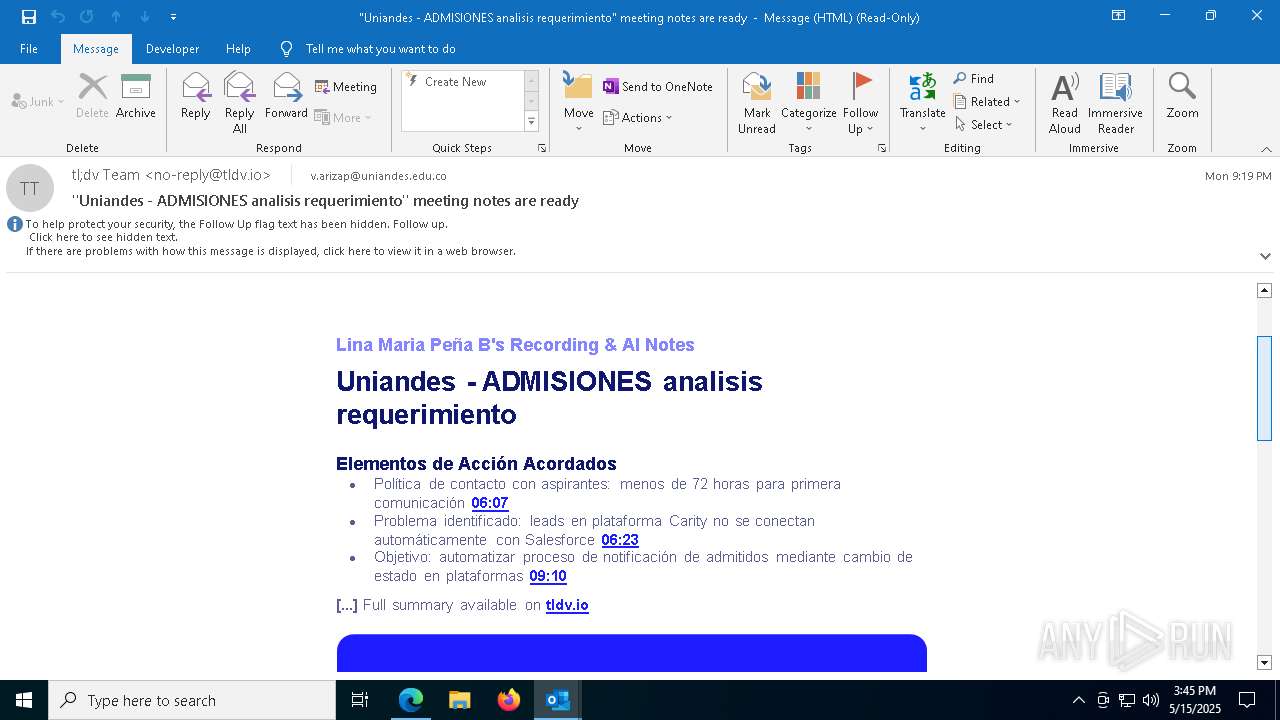Open the 06:07 timestamp link
The height and width of the screenshot is (720, 1280).
[490, 503]
